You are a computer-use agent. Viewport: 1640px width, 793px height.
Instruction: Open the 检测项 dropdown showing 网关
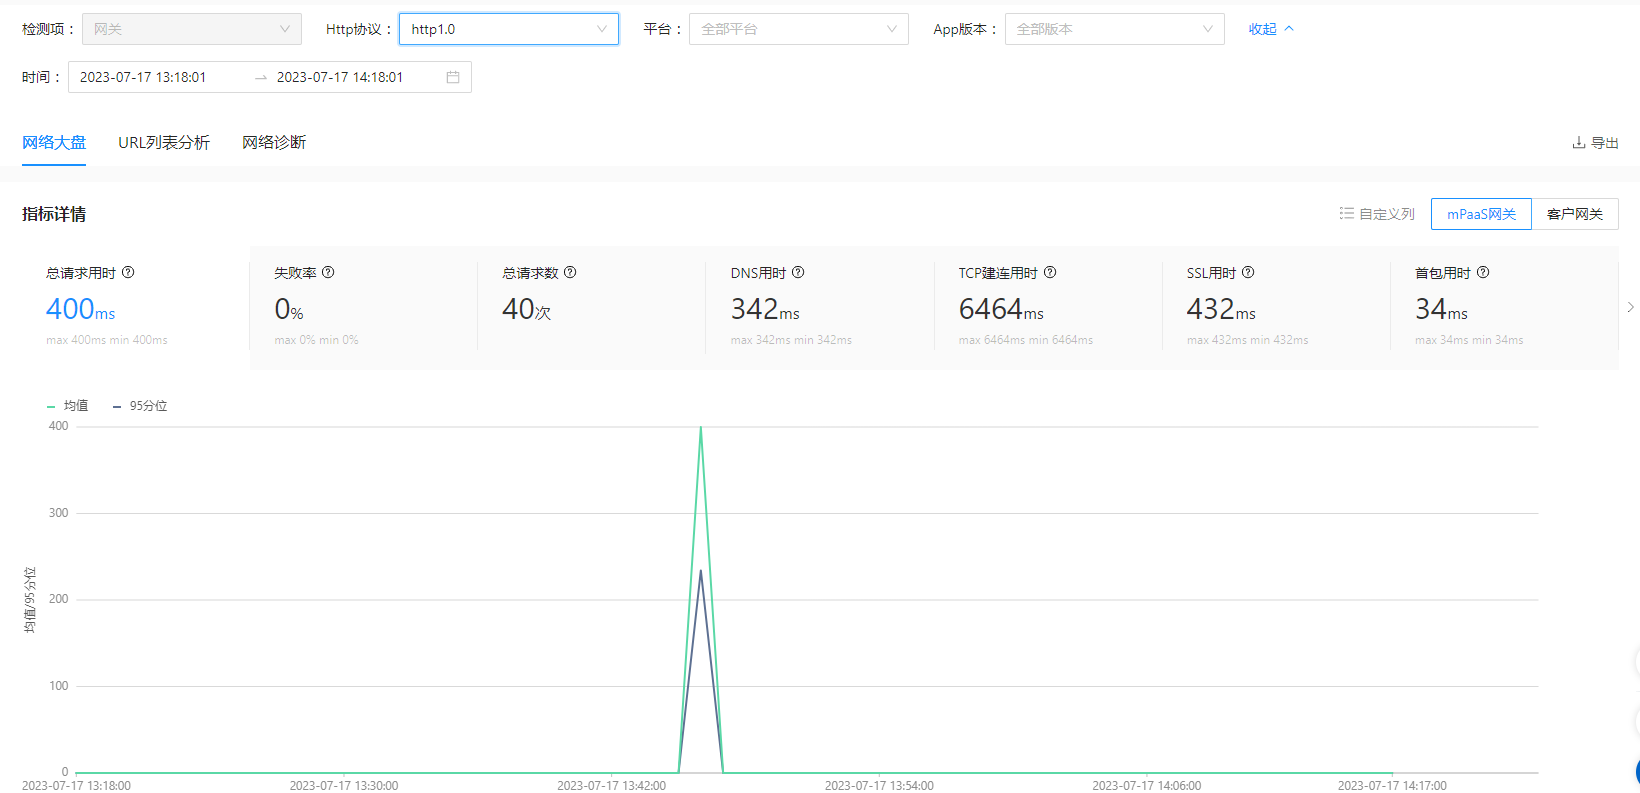click(x=191, y=29)
